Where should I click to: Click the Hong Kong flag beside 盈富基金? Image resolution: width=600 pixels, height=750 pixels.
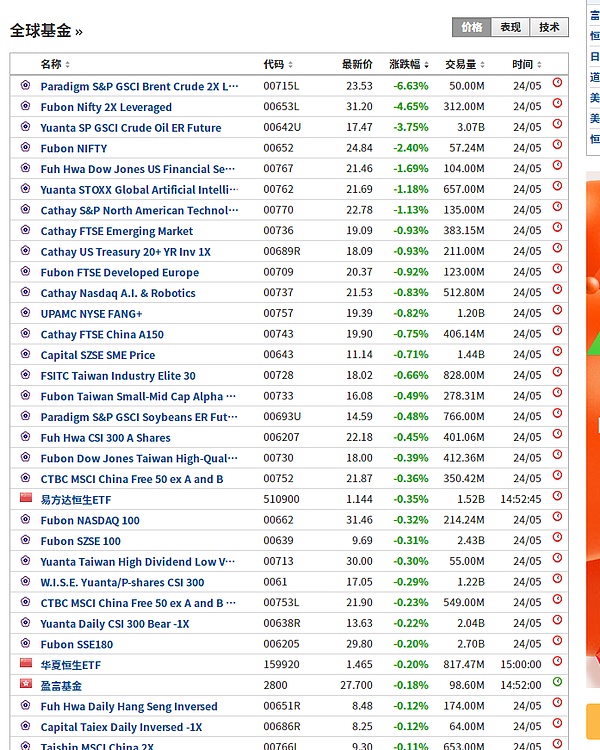tap(26, 685)
